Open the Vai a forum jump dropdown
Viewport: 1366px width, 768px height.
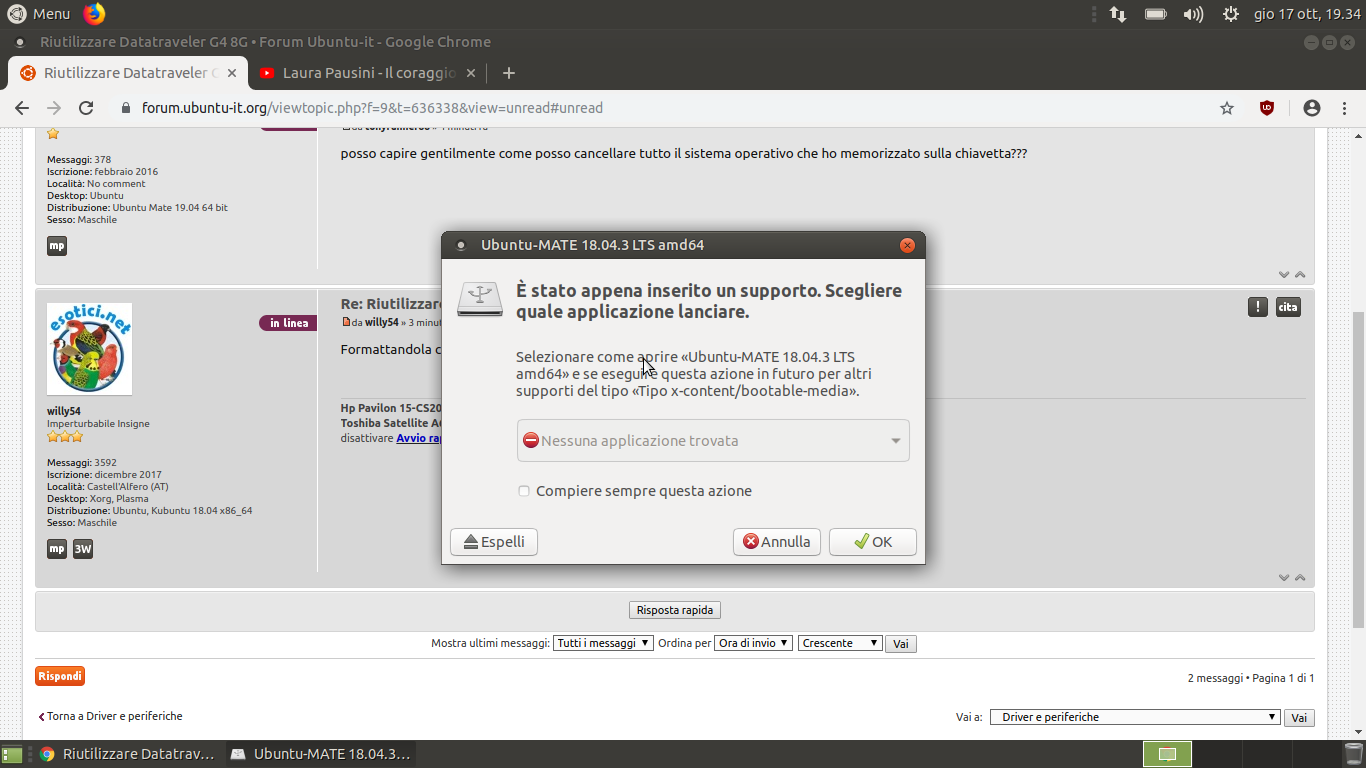(1135, 717)
